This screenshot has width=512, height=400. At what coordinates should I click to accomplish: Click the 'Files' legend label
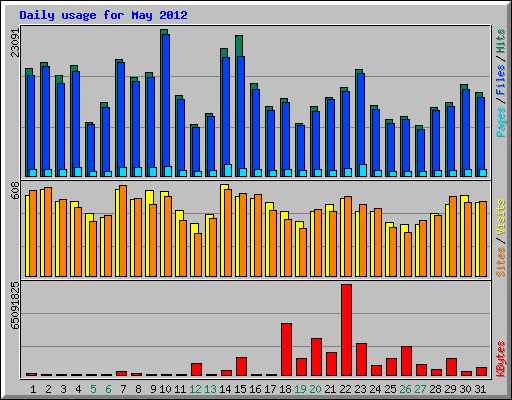pos(501,80)
